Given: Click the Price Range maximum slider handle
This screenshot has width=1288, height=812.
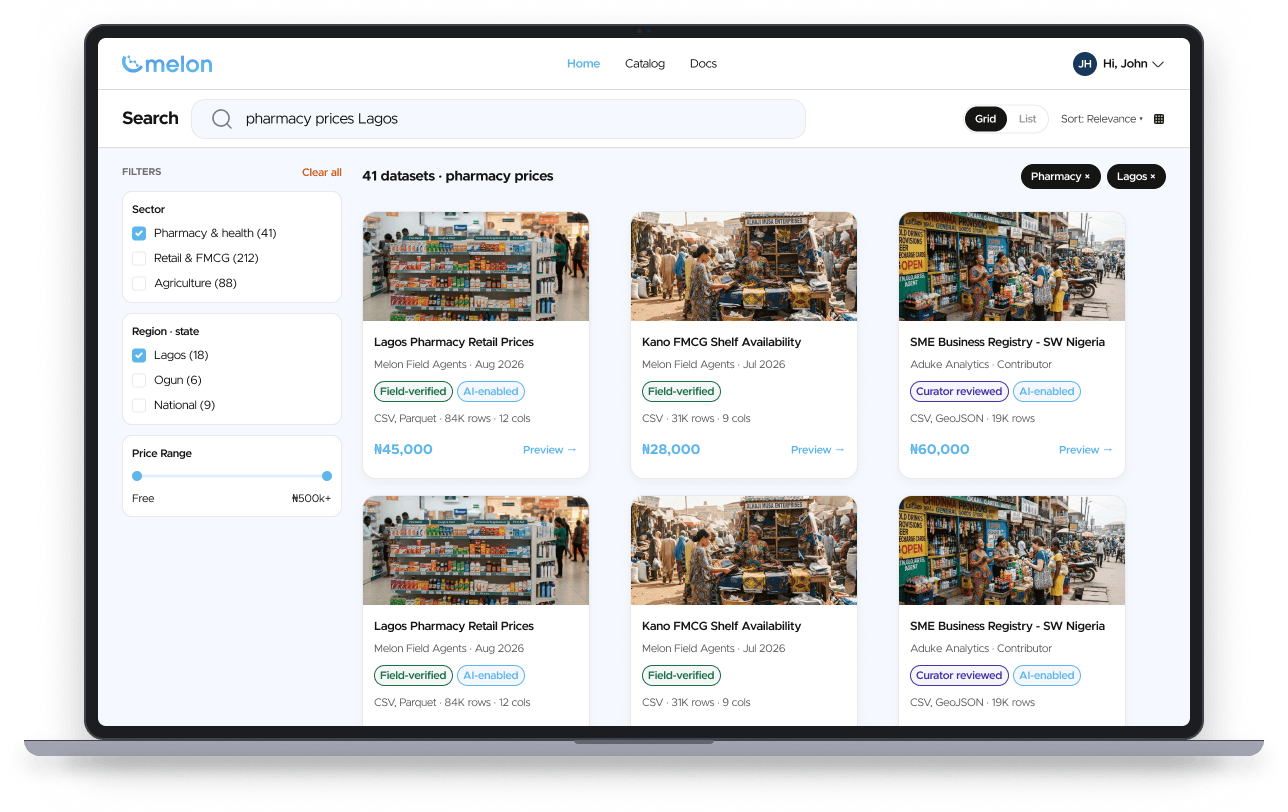Looking at the screenshot, I should pos(327,476).
